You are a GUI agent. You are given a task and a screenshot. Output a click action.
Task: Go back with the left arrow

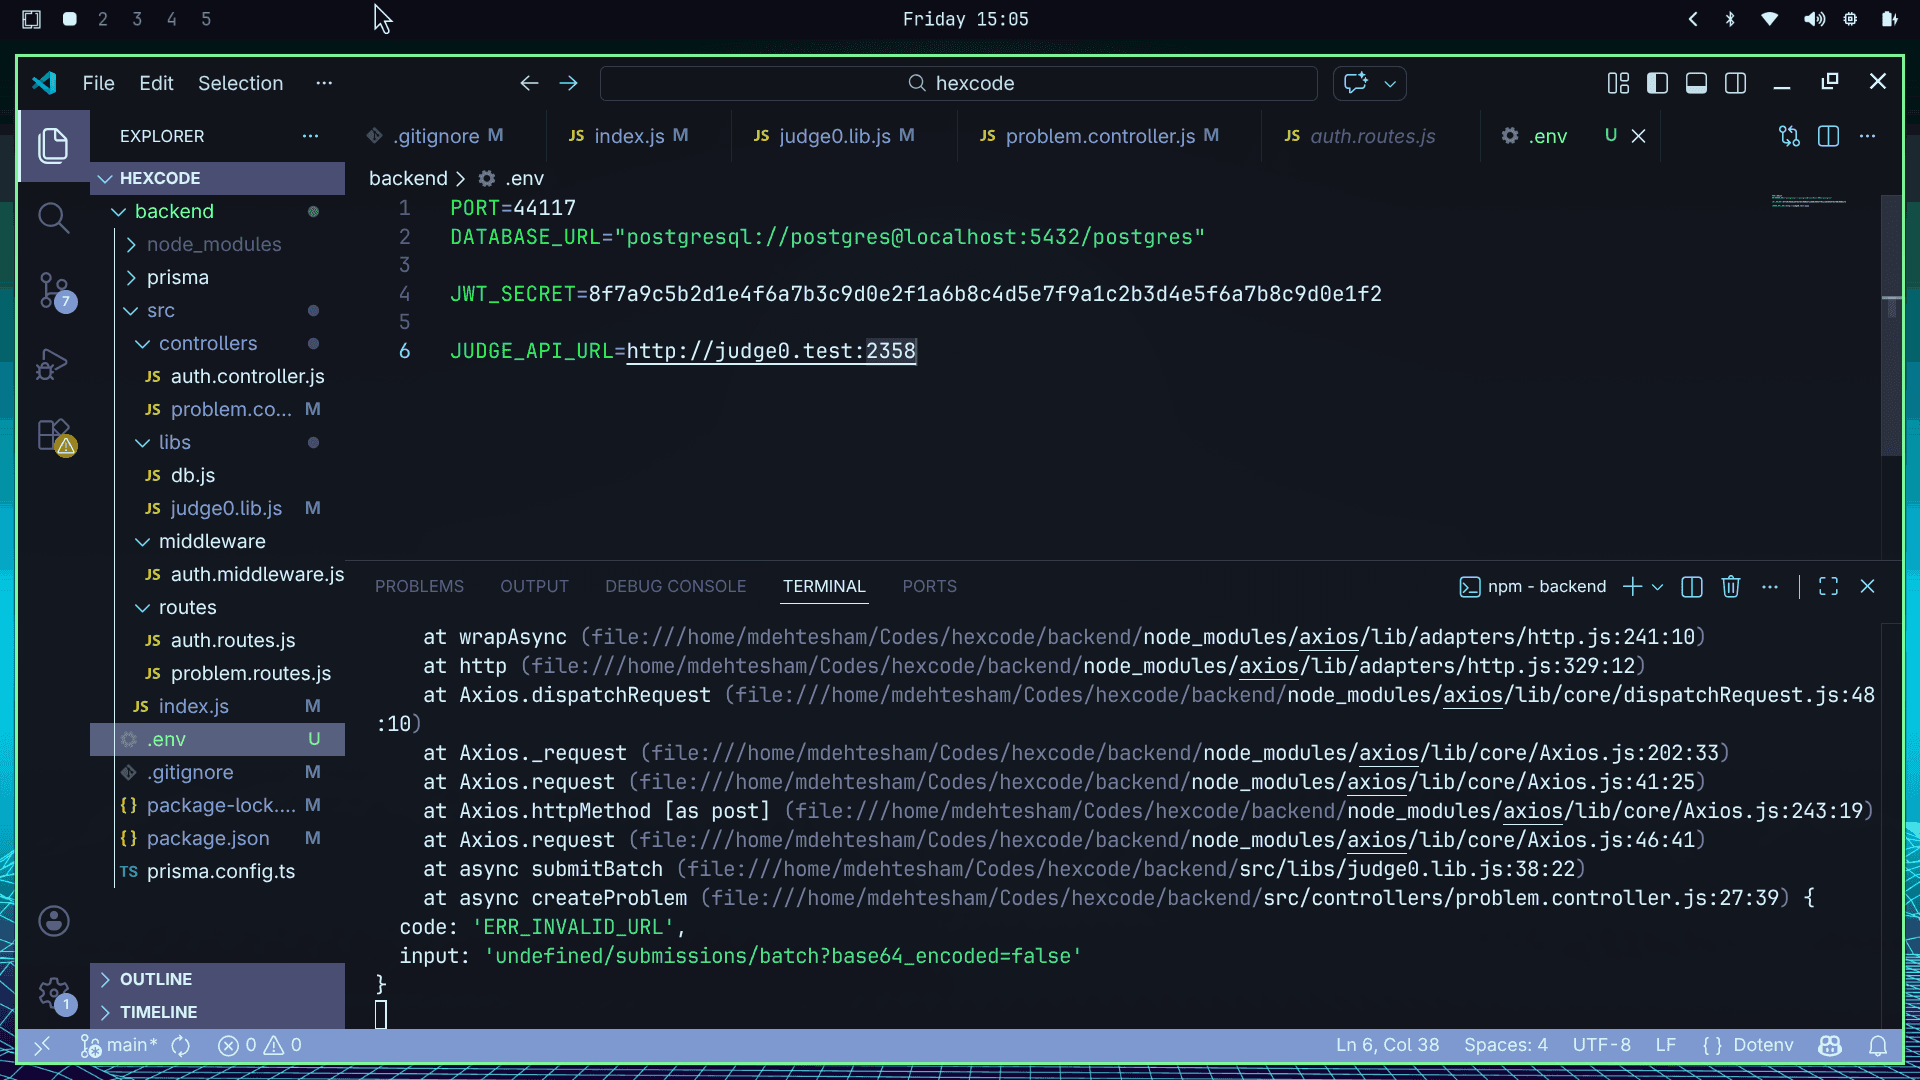tap(529, 83)
